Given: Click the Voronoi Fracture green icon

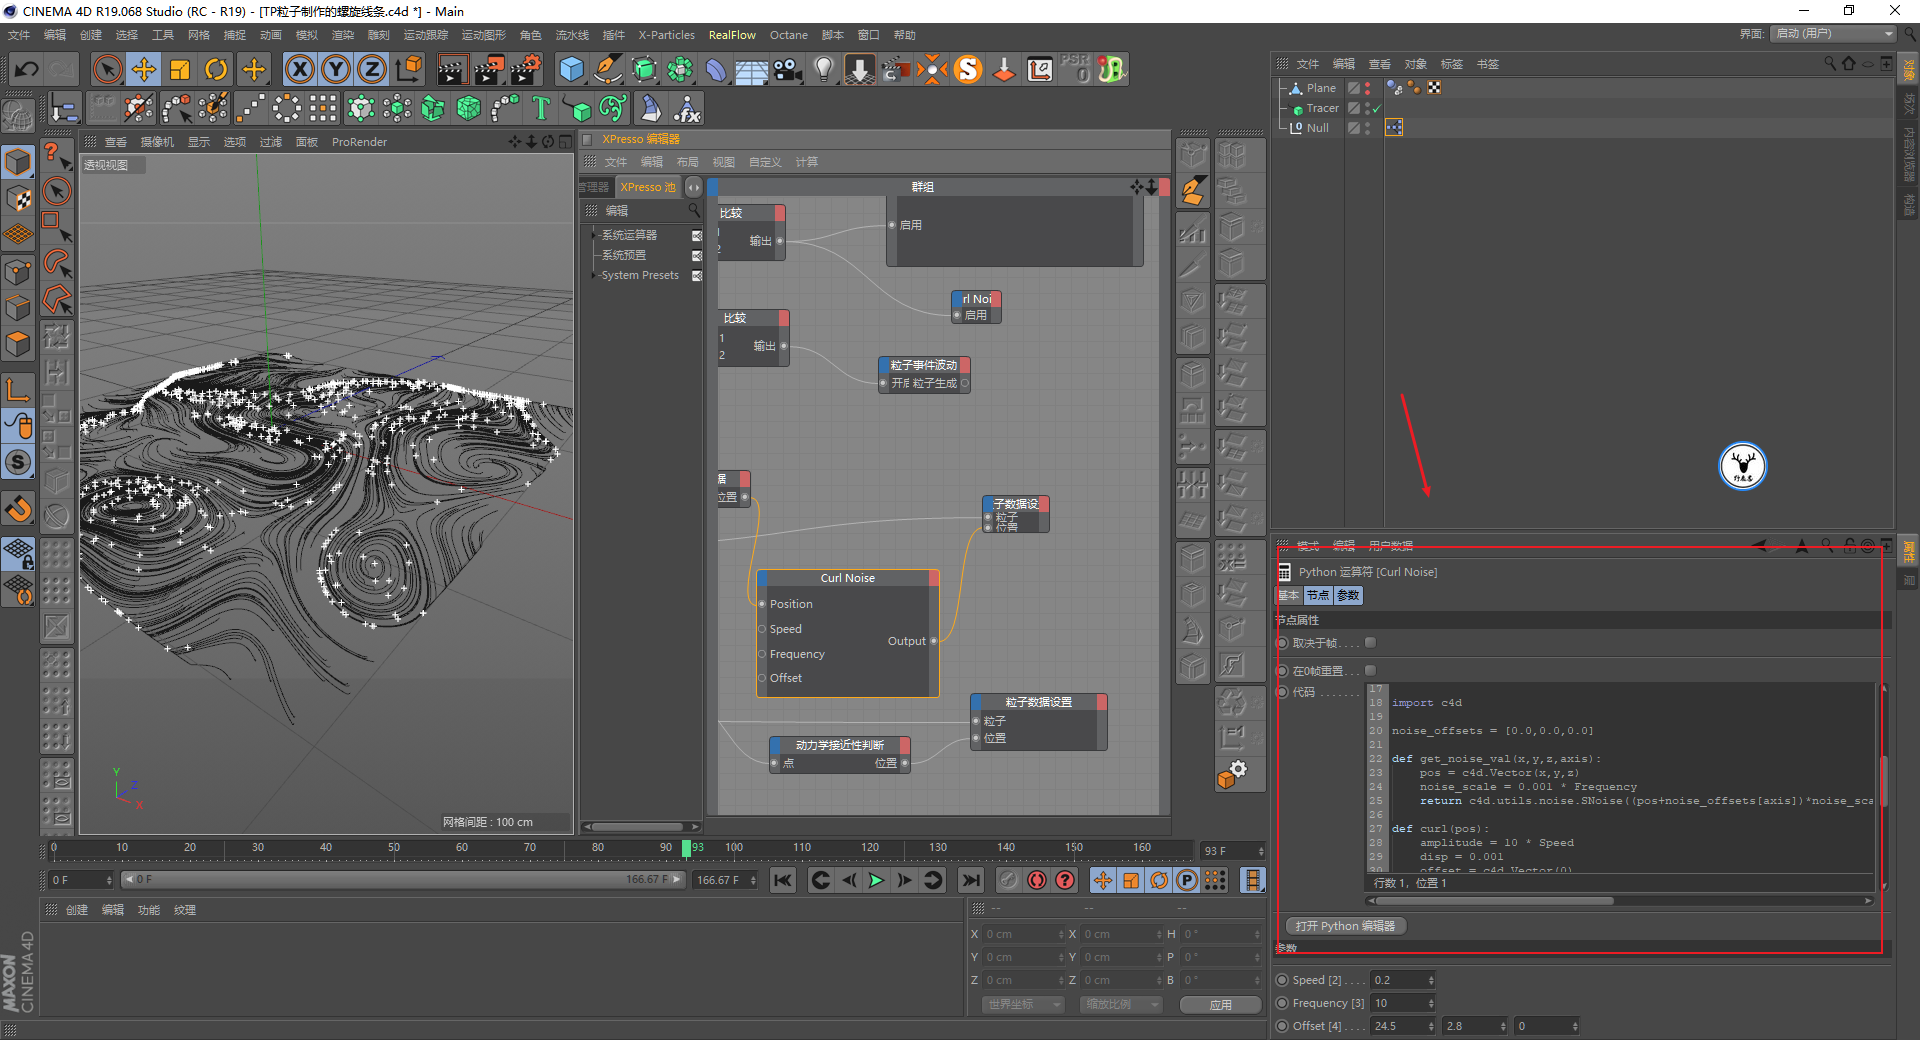Looking at the screenshot, I should click(469, 108).
